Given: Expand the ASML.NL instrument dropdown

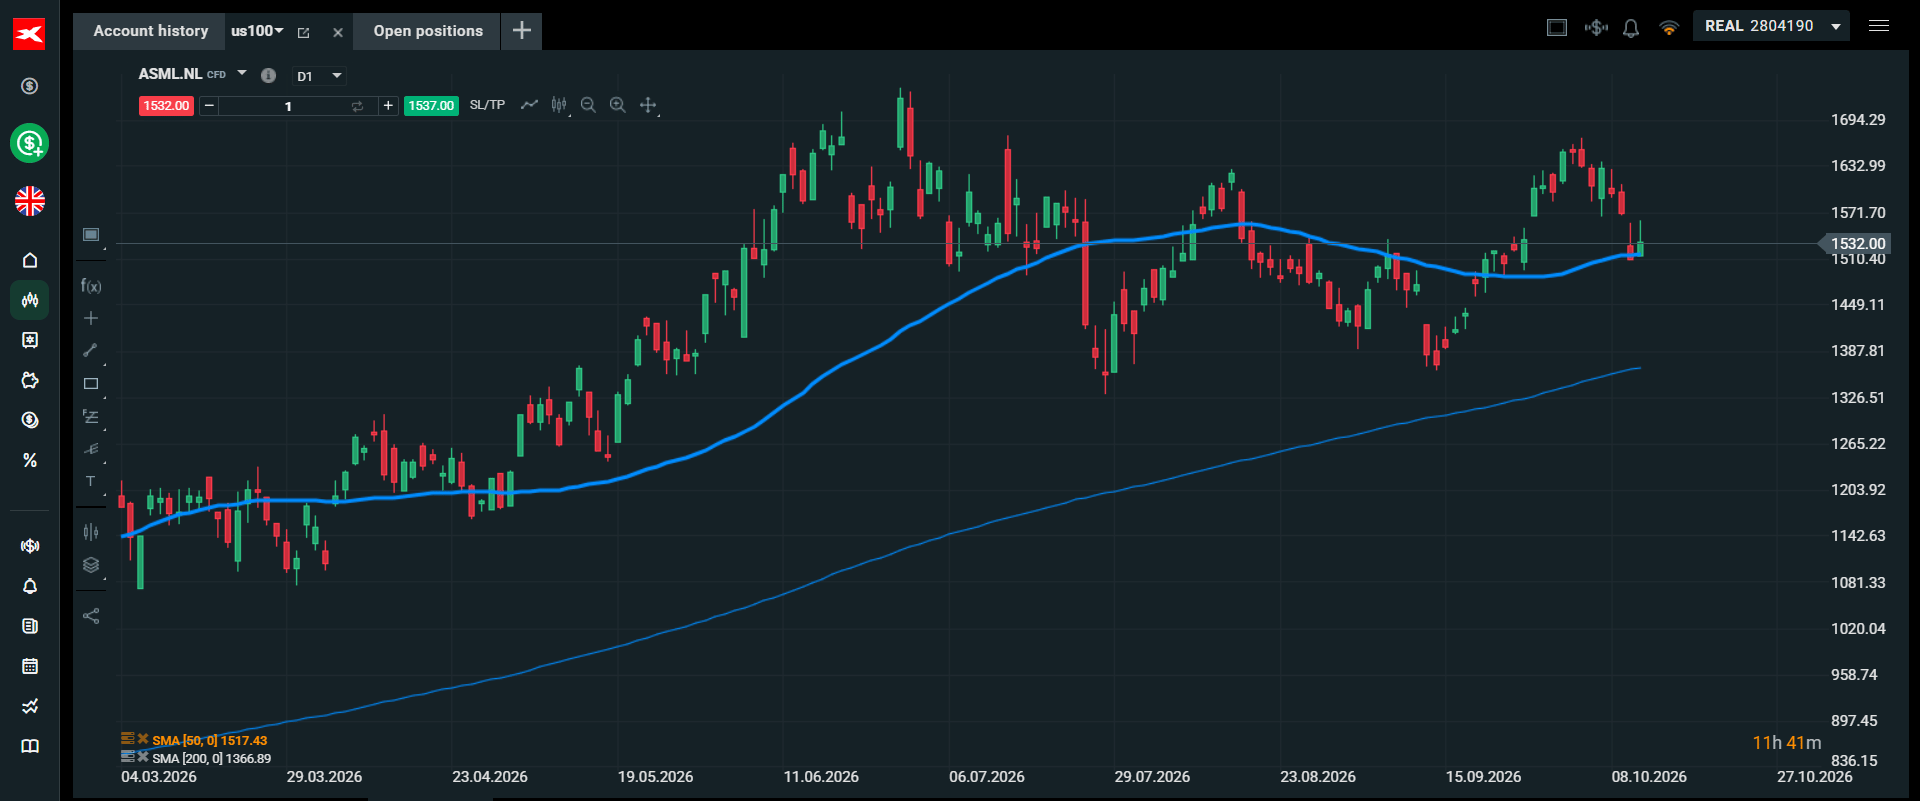Looking at the screenshot, I should coord(242,73).
